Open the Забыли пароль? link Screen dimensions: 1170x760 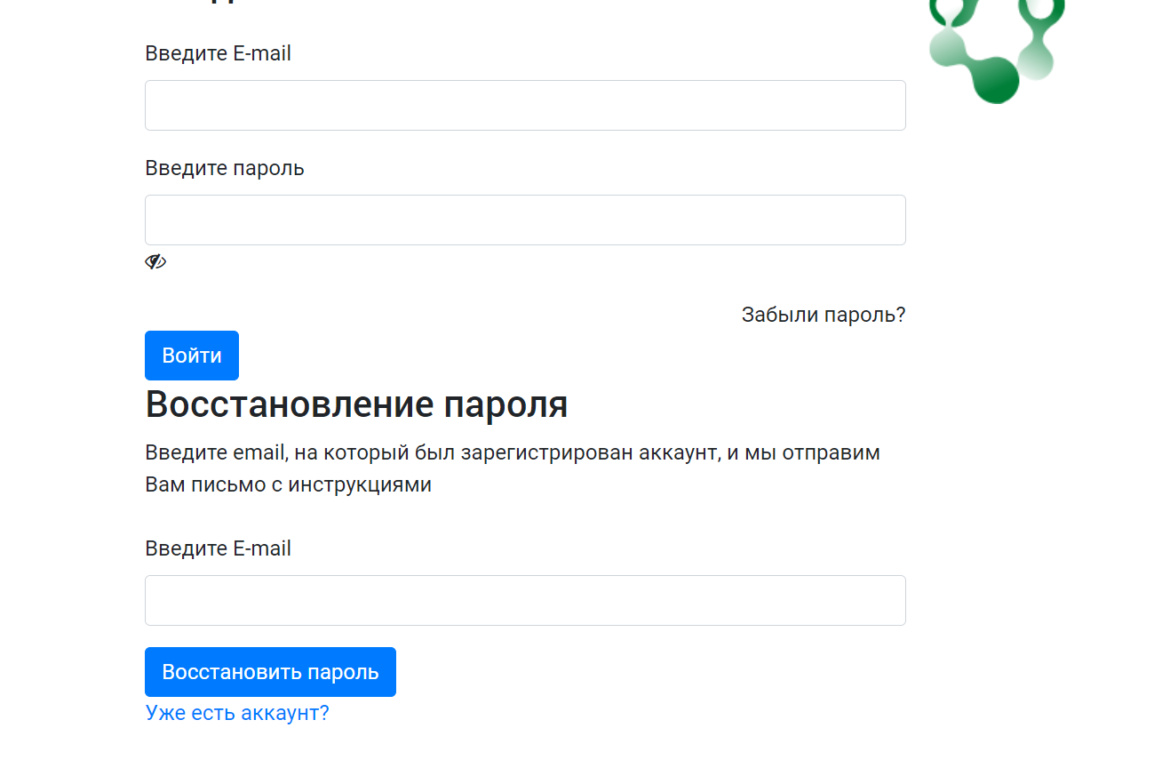point(823,315)
